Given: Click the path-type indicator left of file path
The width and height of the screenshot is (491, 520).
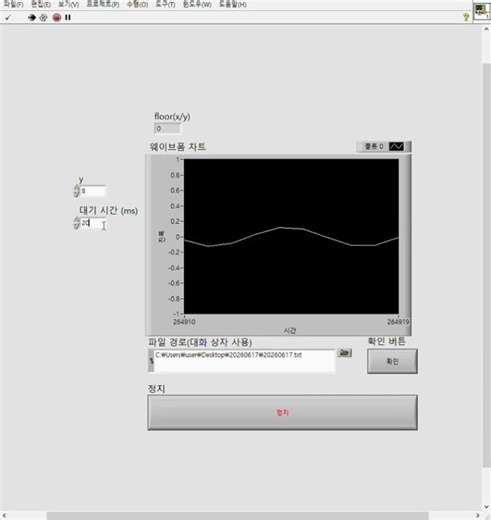Looking at the screenshot, I should click(x=151, y=361).
